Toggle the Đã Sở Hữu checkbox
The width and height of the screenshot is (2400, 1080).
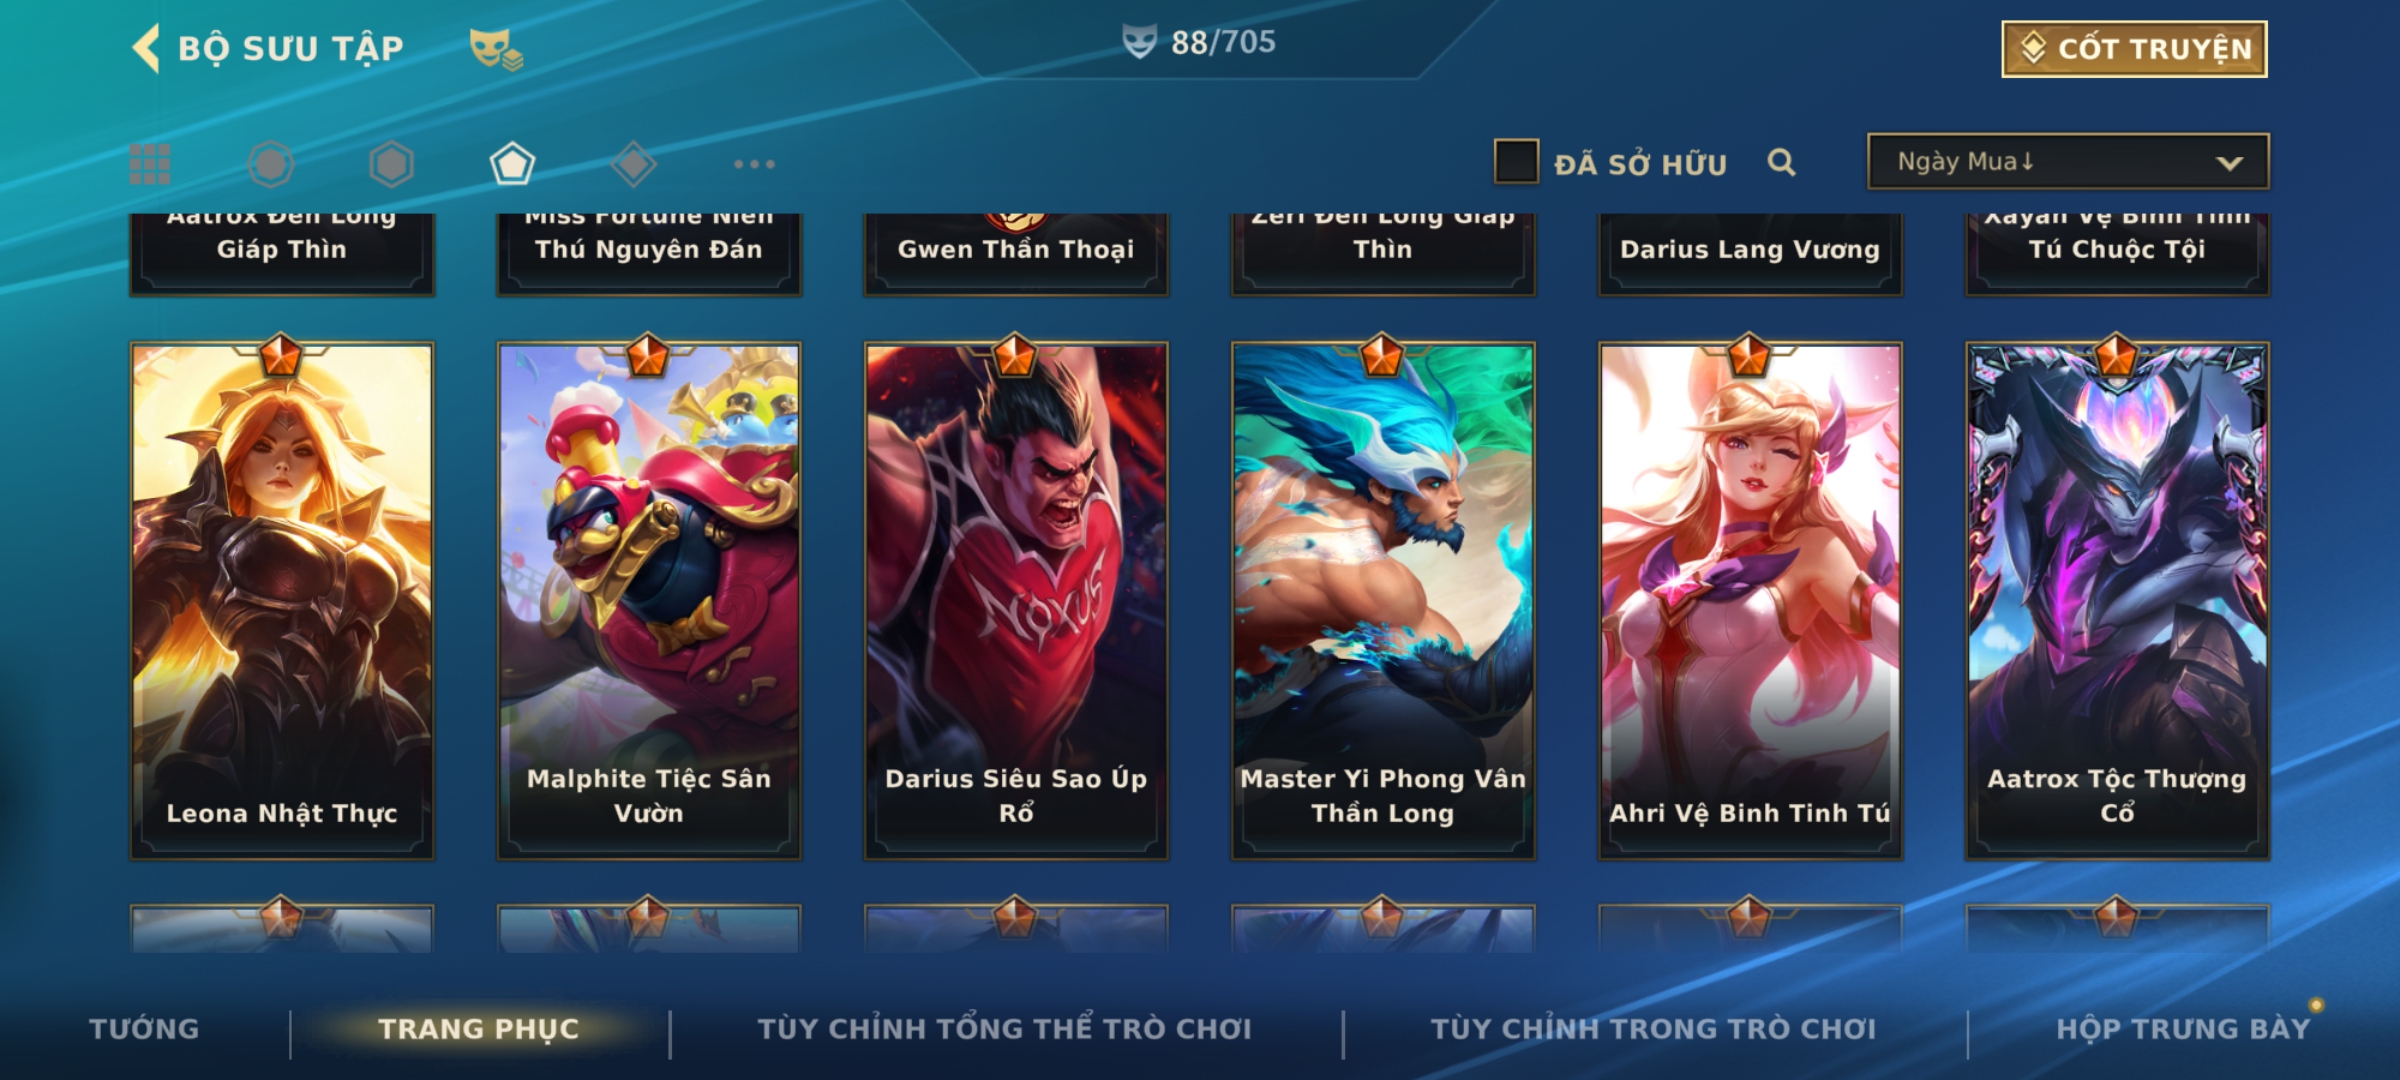point(1516,162)
